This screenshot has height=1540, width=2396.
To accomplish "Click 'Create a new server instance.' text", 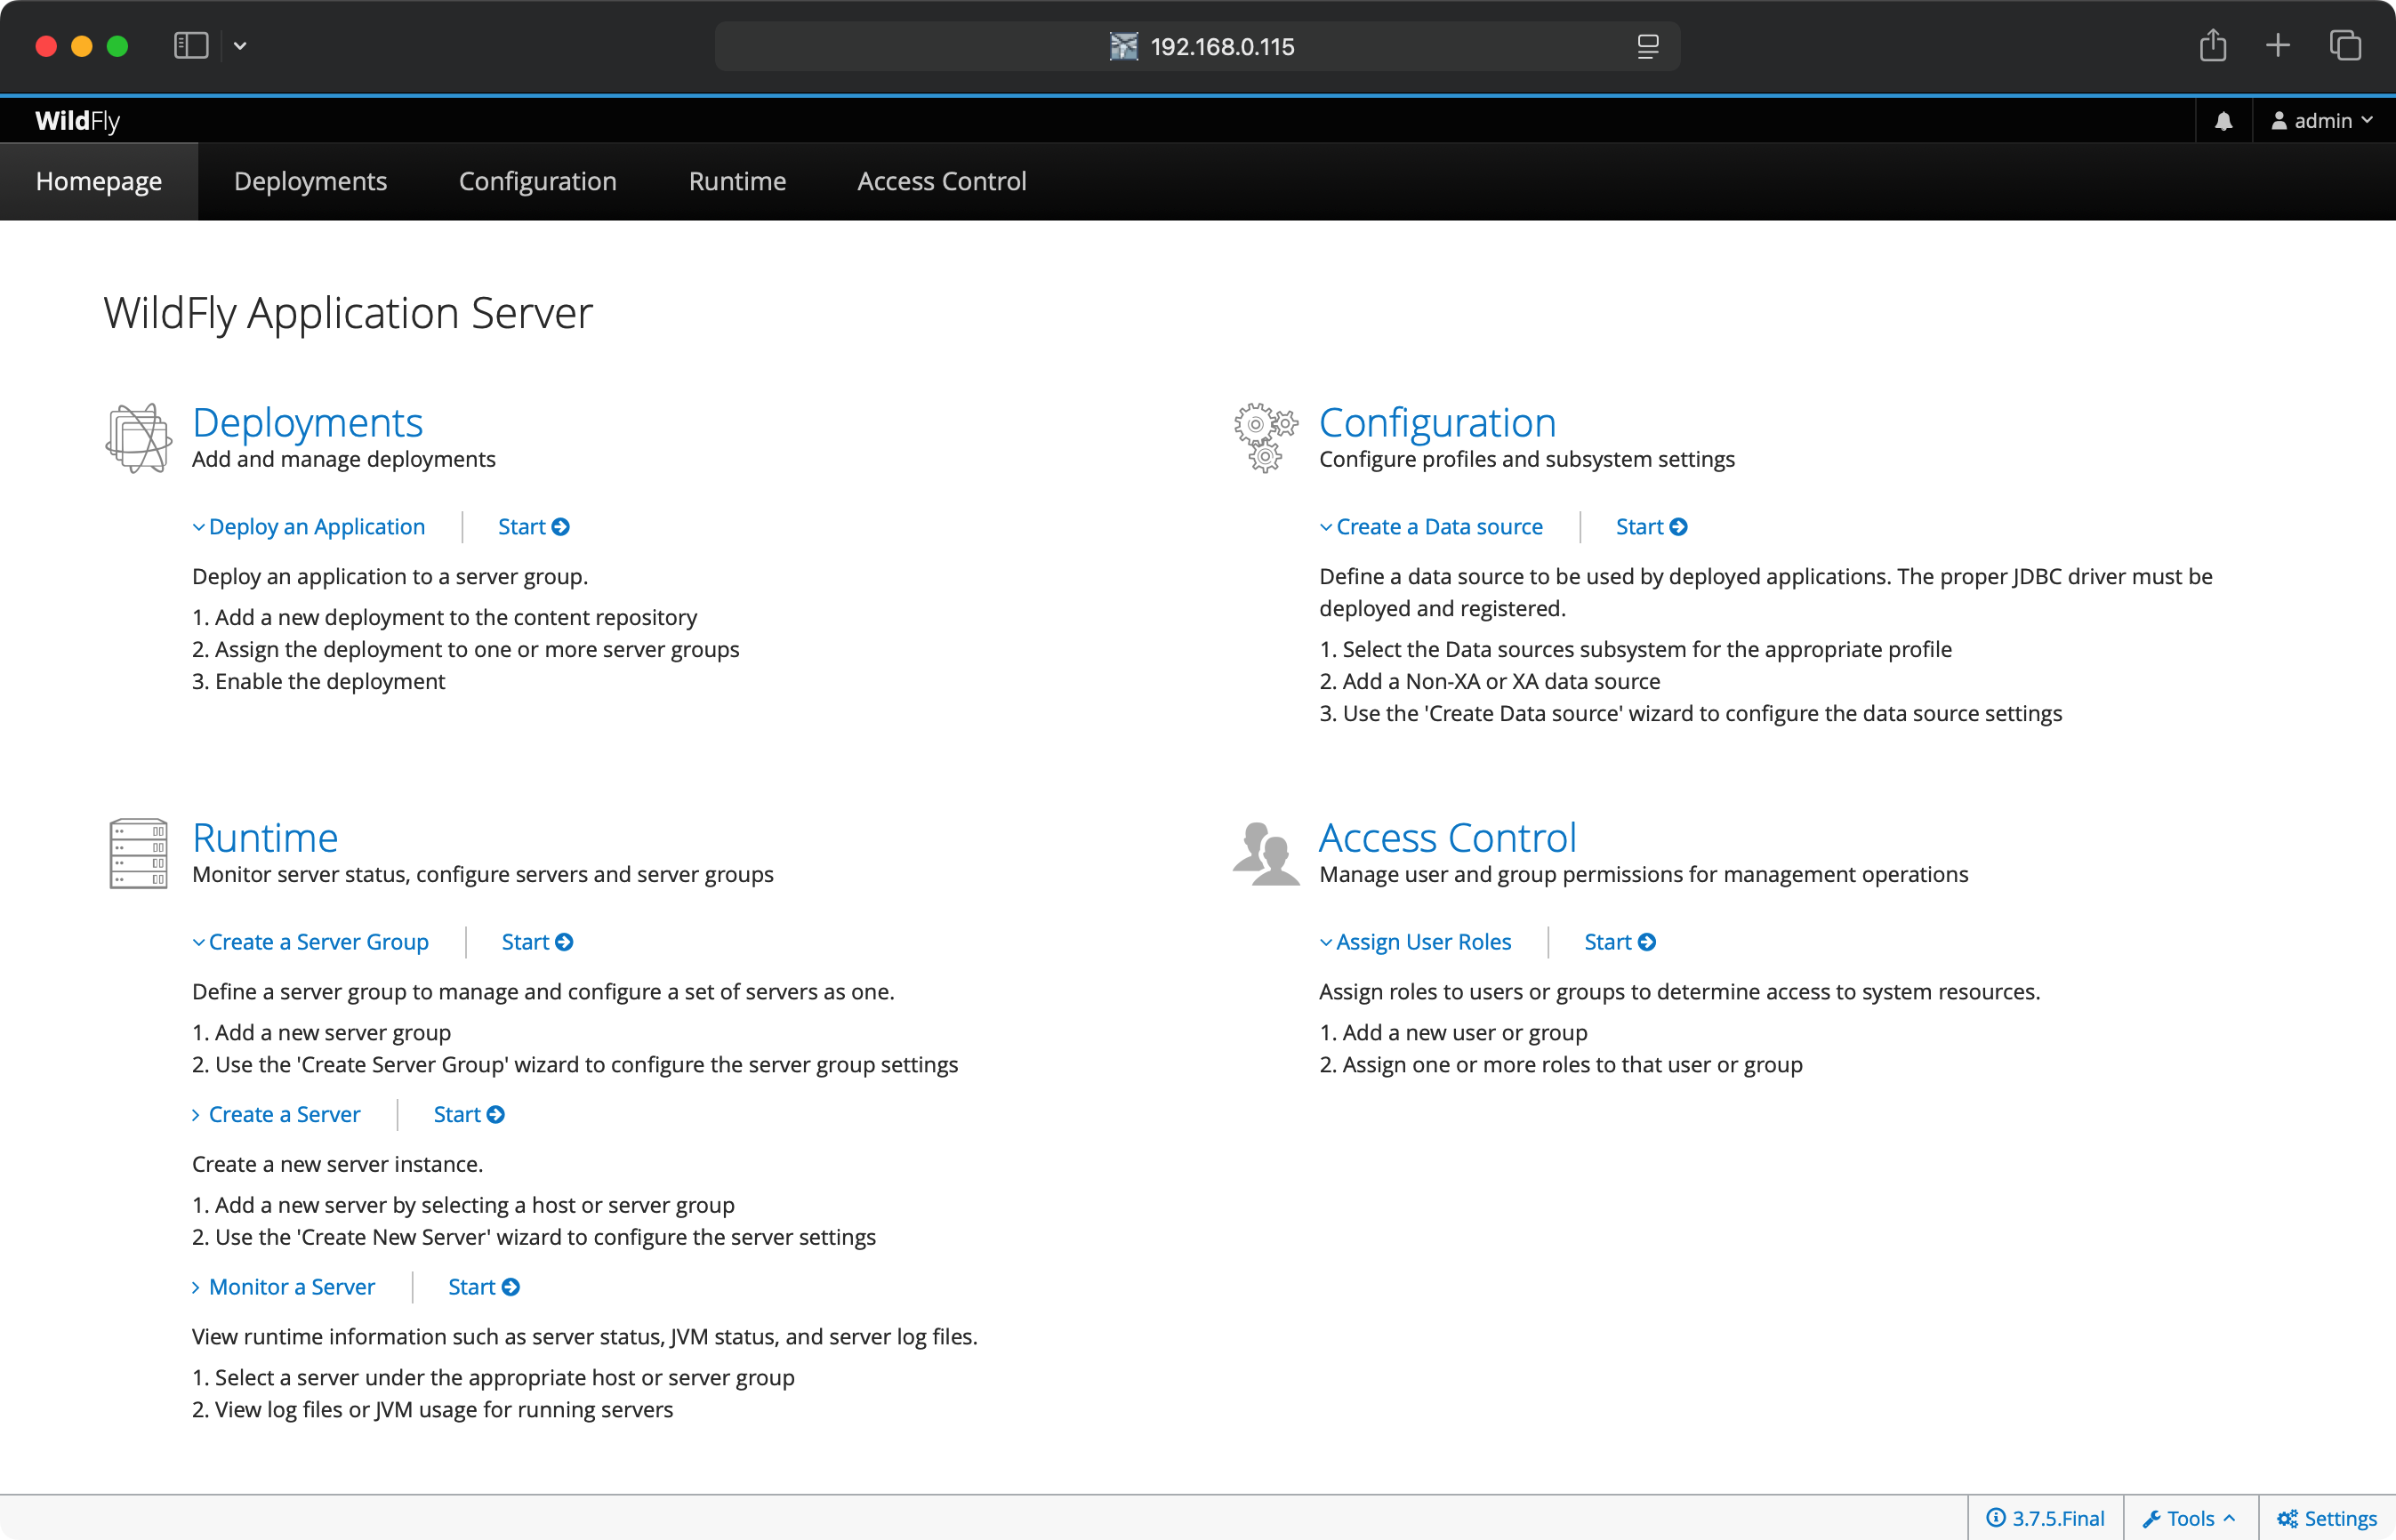I will click(337, 1164).
